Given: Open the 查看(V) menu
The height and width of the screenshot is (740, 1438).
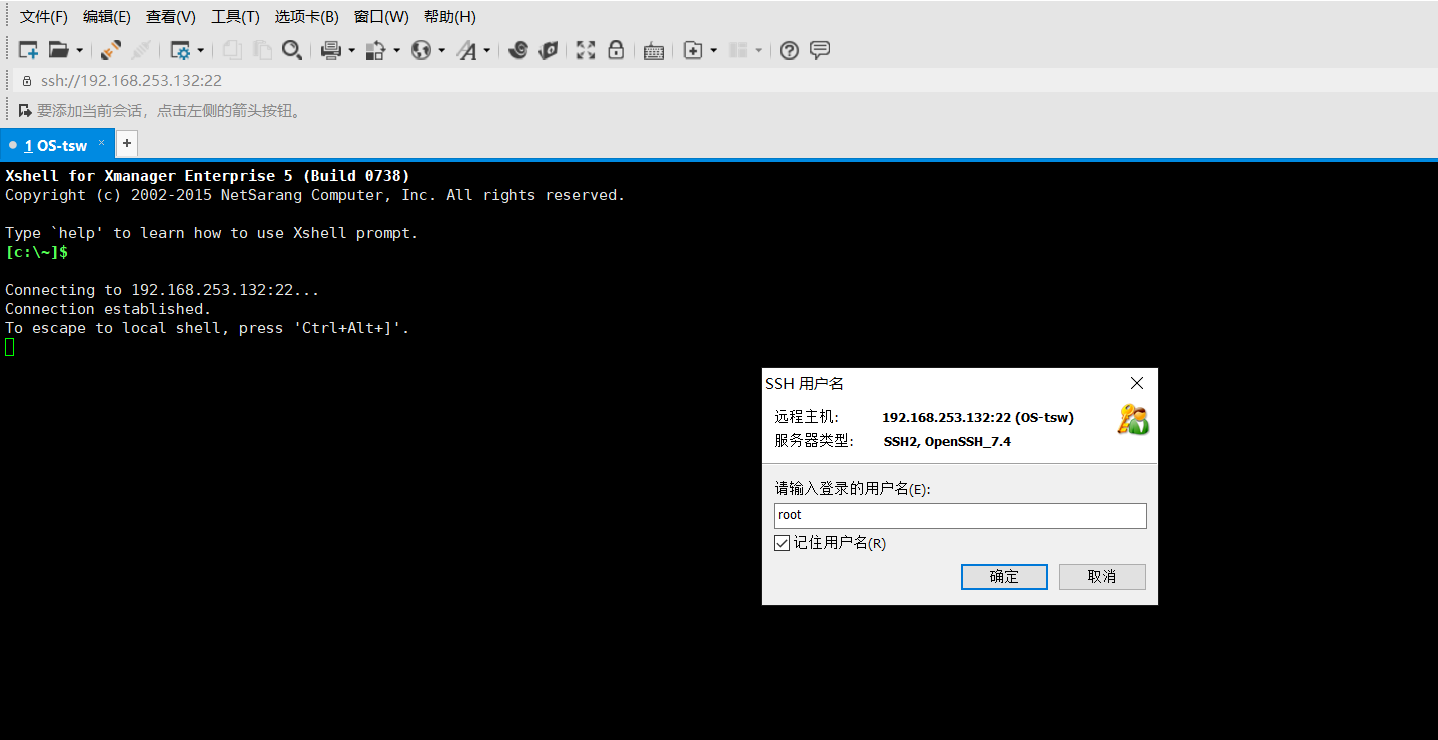Looking at the screenshot, I should click(x=171, y=17).
